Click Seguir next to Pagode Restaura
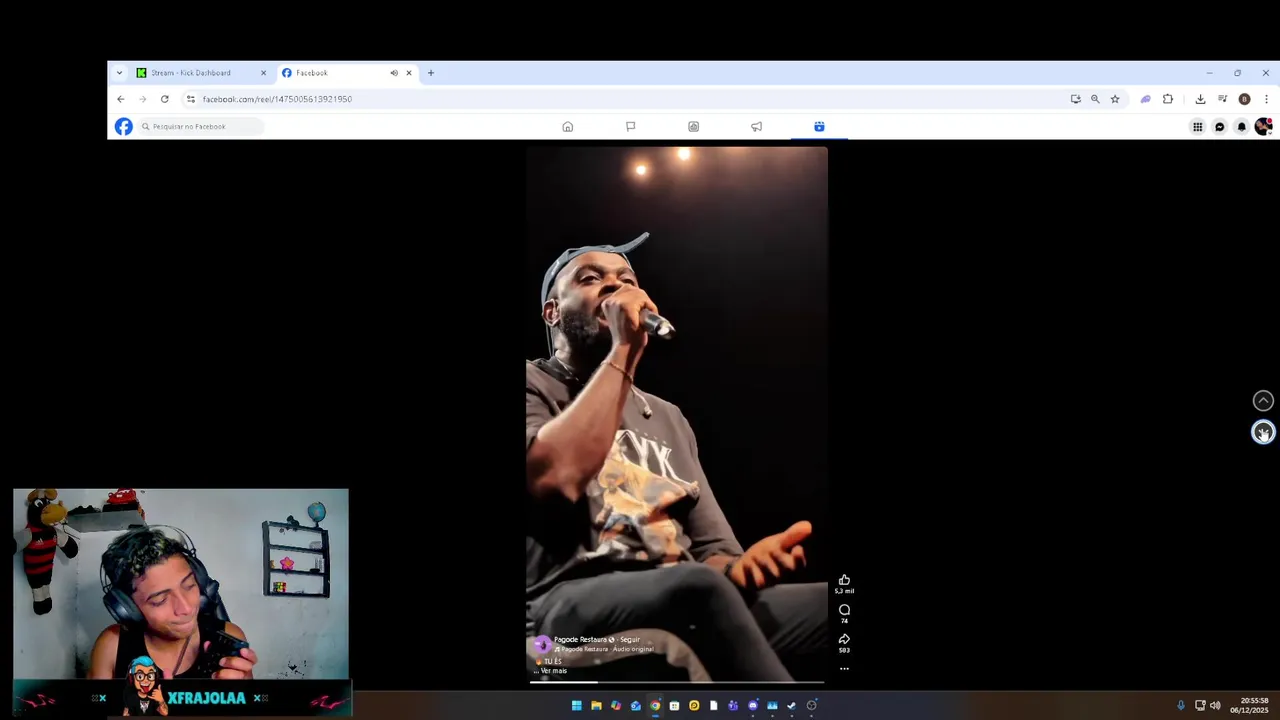 (x=629, y=640)
